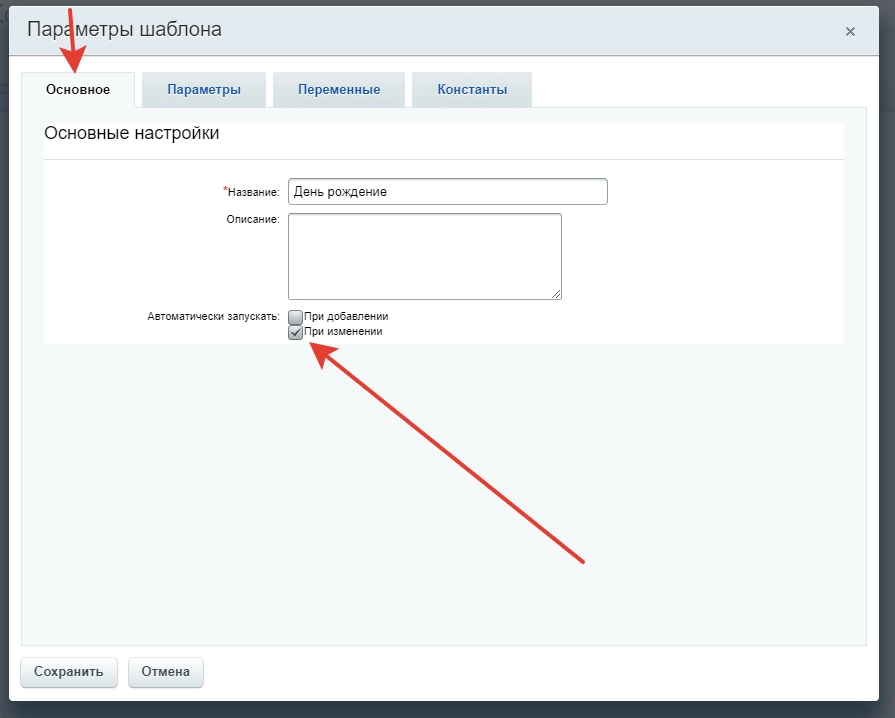The image size is (895, 718).
Task: Uncheck the При изменении checkbox
Action: point(295,332)
